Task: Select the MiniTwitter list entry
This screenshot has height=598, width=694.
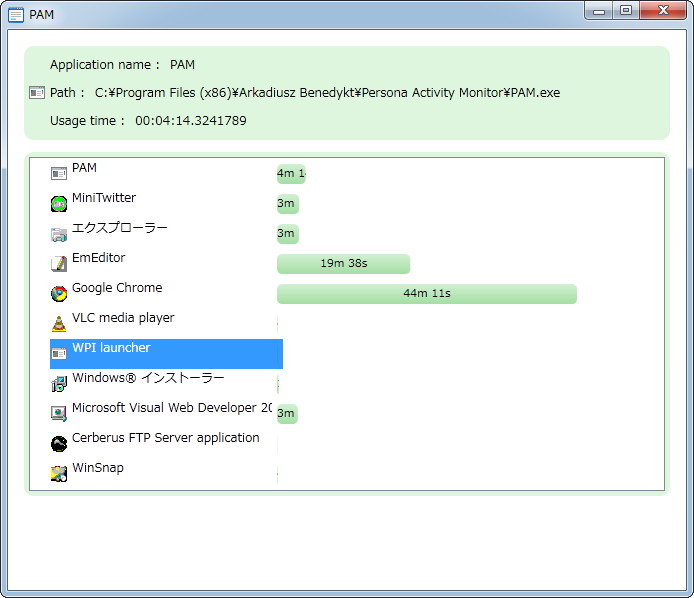Action: [104, 198]
